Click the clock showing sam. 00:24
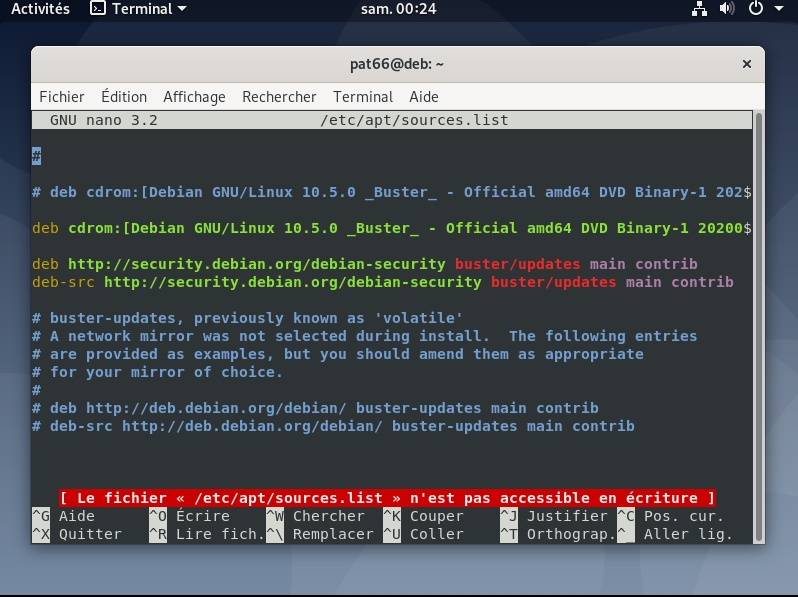Image resolution: width=798 pixels, height=597 pixels. click(398, 9)
